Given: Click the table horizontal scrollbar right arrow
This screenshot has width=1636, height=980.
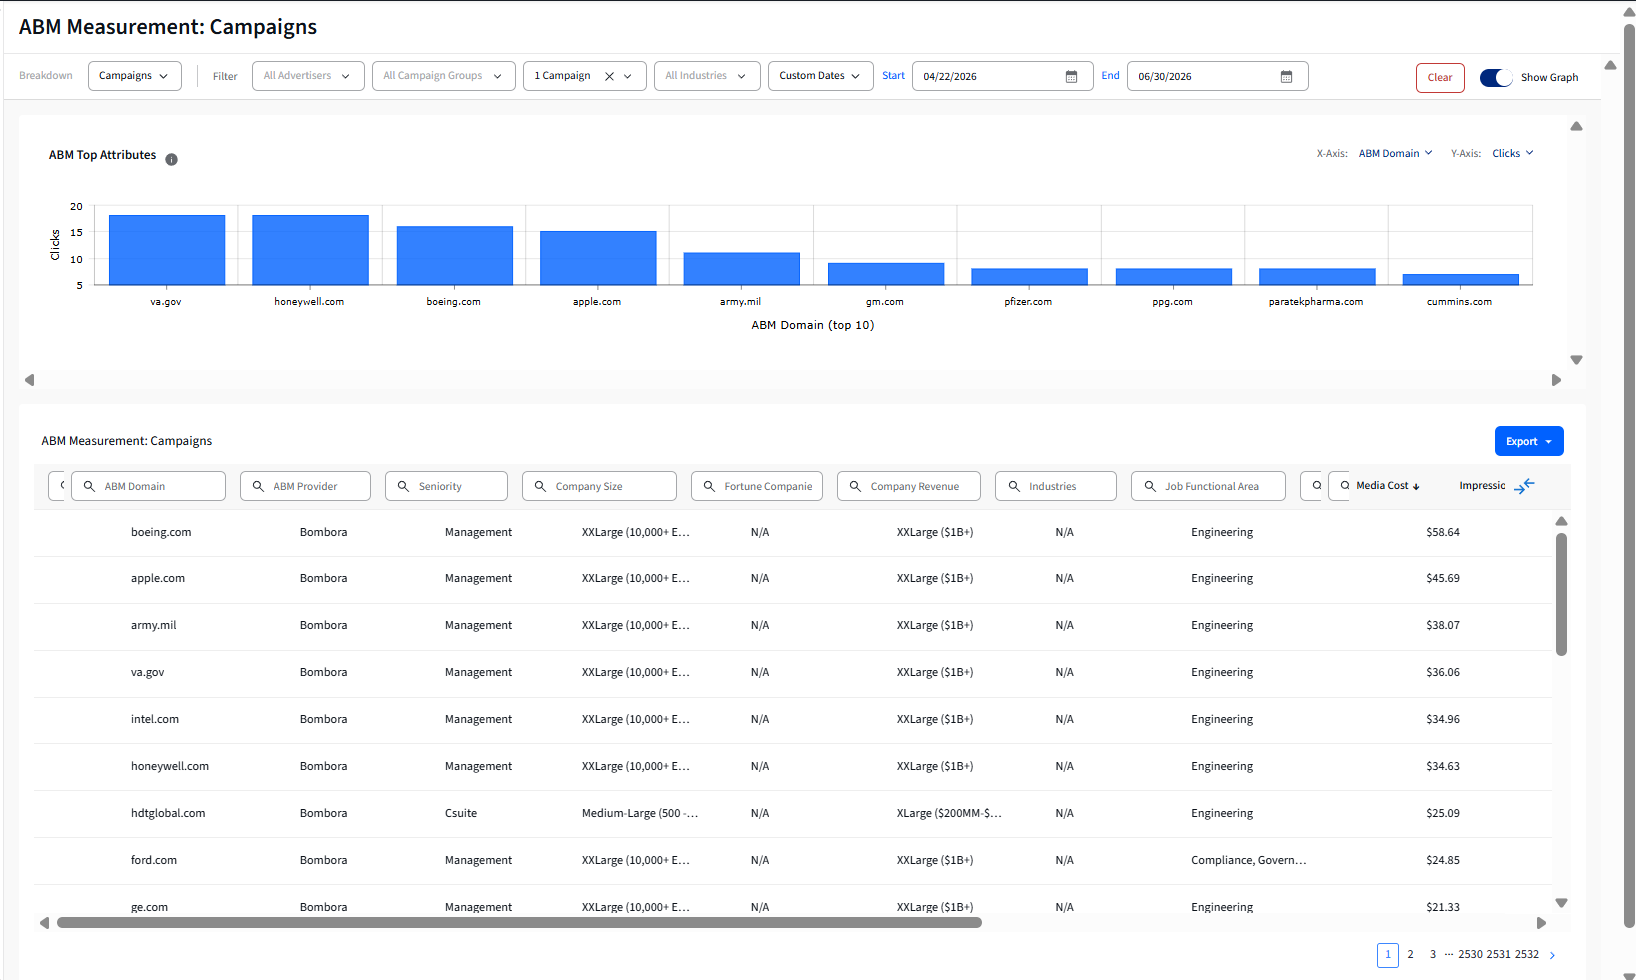Looking at the screenshot, I should pos(1541,923).
